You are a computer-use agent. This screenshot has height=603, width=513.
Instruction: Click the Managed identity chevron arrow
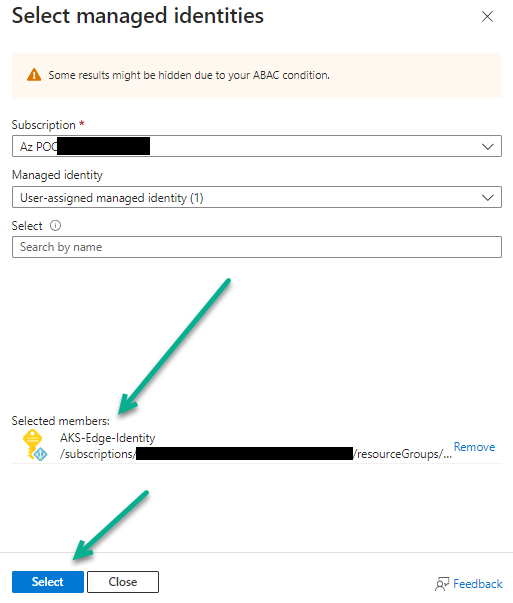coord(488,198)
